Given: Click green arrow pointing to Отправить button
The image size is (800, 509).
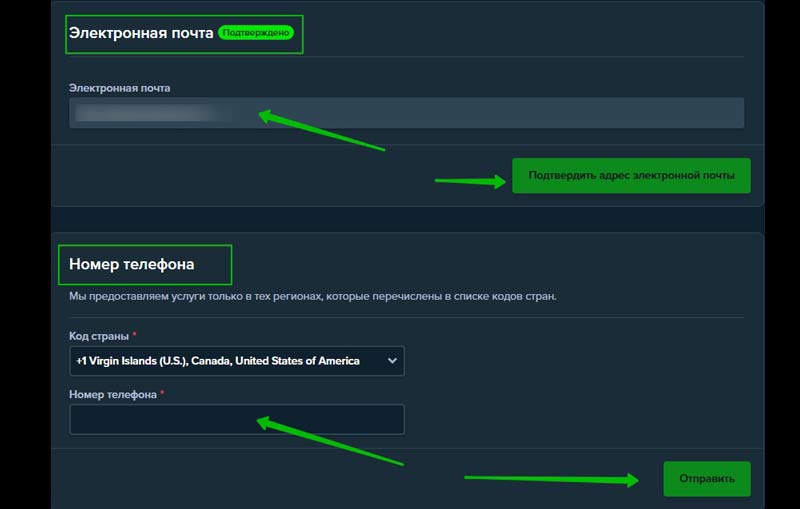Looking at the screenshot, I should coord(550,479).
